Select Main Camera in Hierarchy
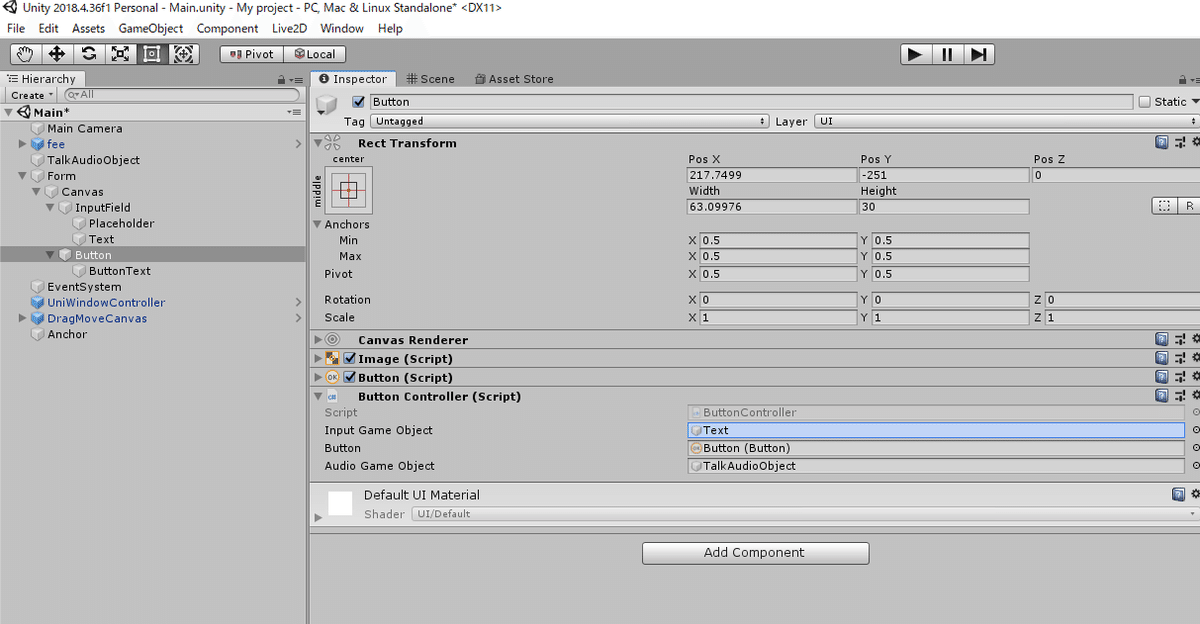 84,128
